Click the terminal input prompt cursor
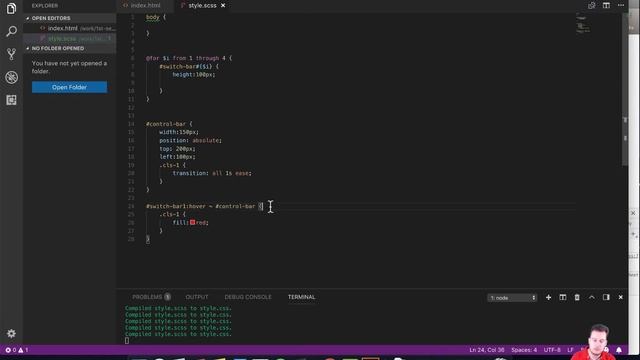This screenshot has height=360, width=640. pos(127,340)
